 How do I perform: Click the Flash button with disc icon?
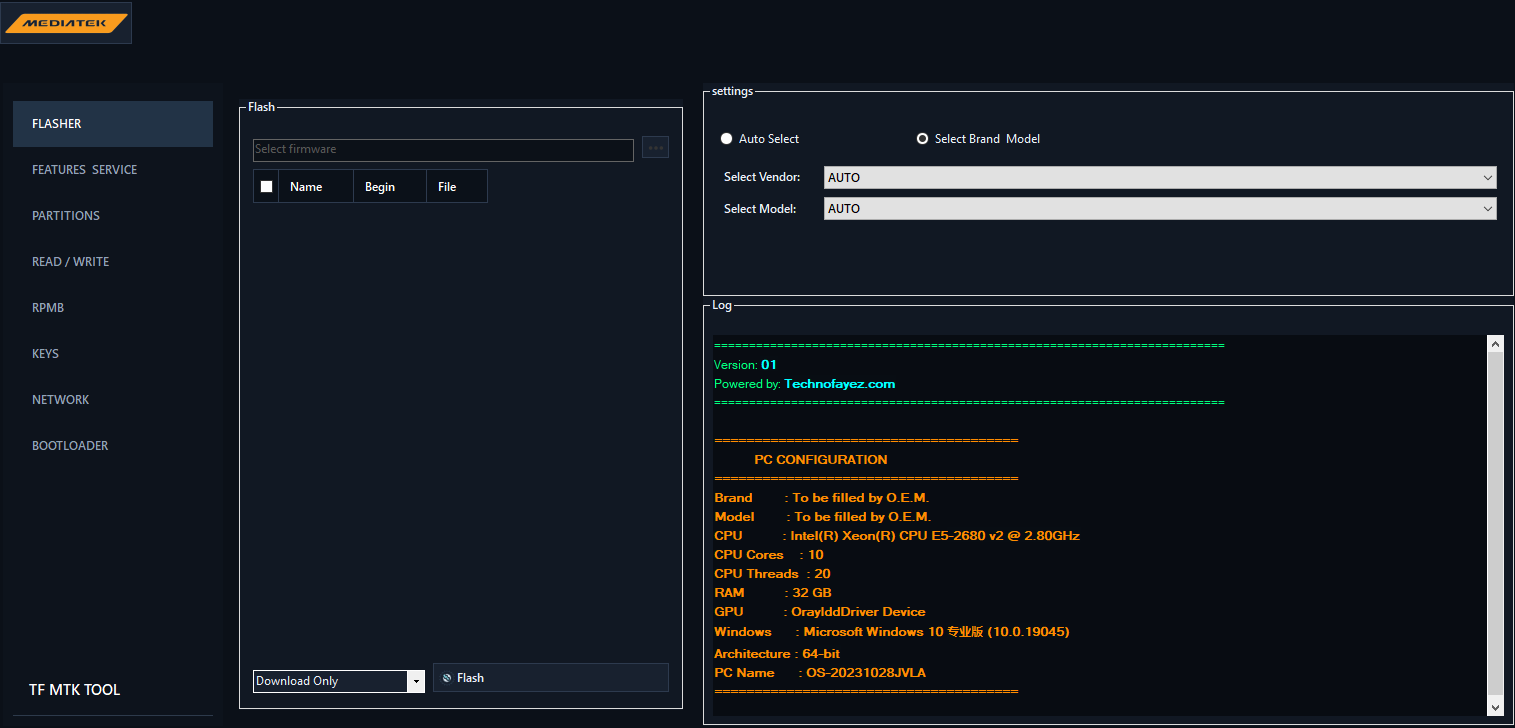click(x=551, y=677)
